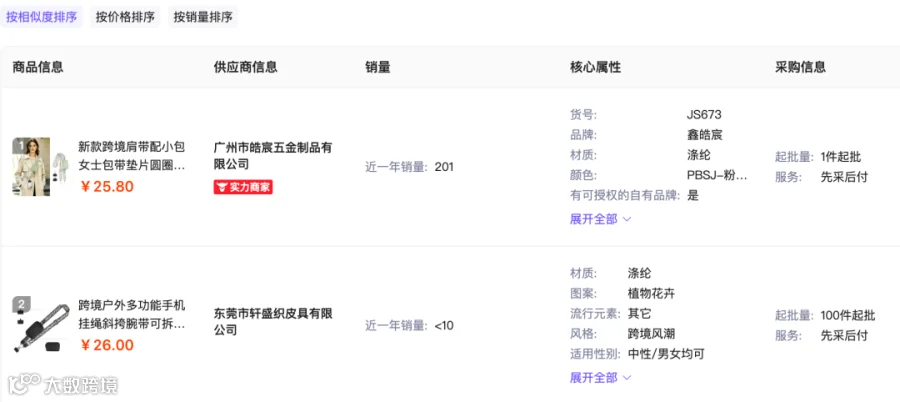Click the 大数跨境 watermark logo

63,385
